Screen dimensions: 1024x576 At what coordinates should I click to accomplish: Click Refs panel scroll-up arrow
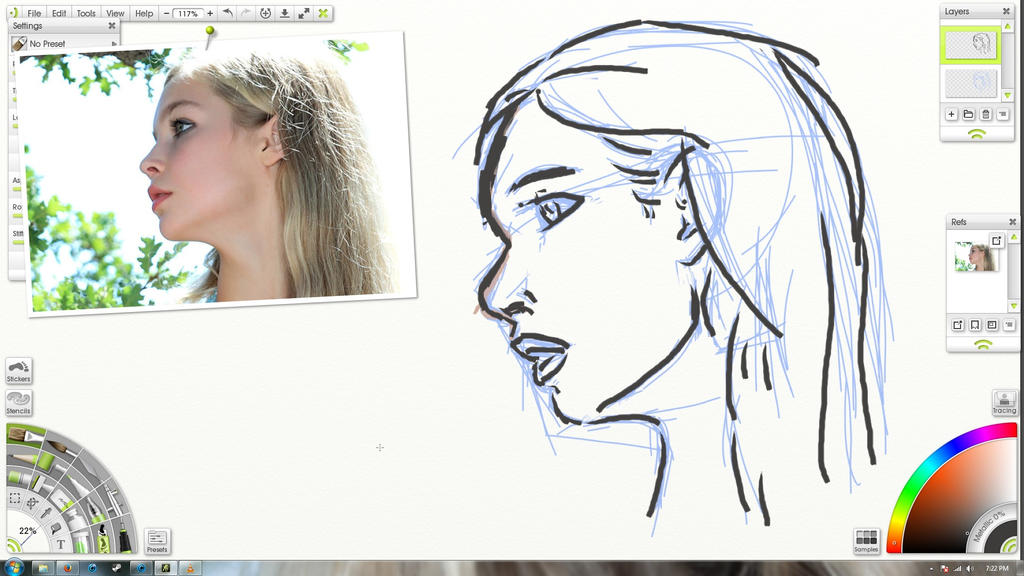point(1014,237)
